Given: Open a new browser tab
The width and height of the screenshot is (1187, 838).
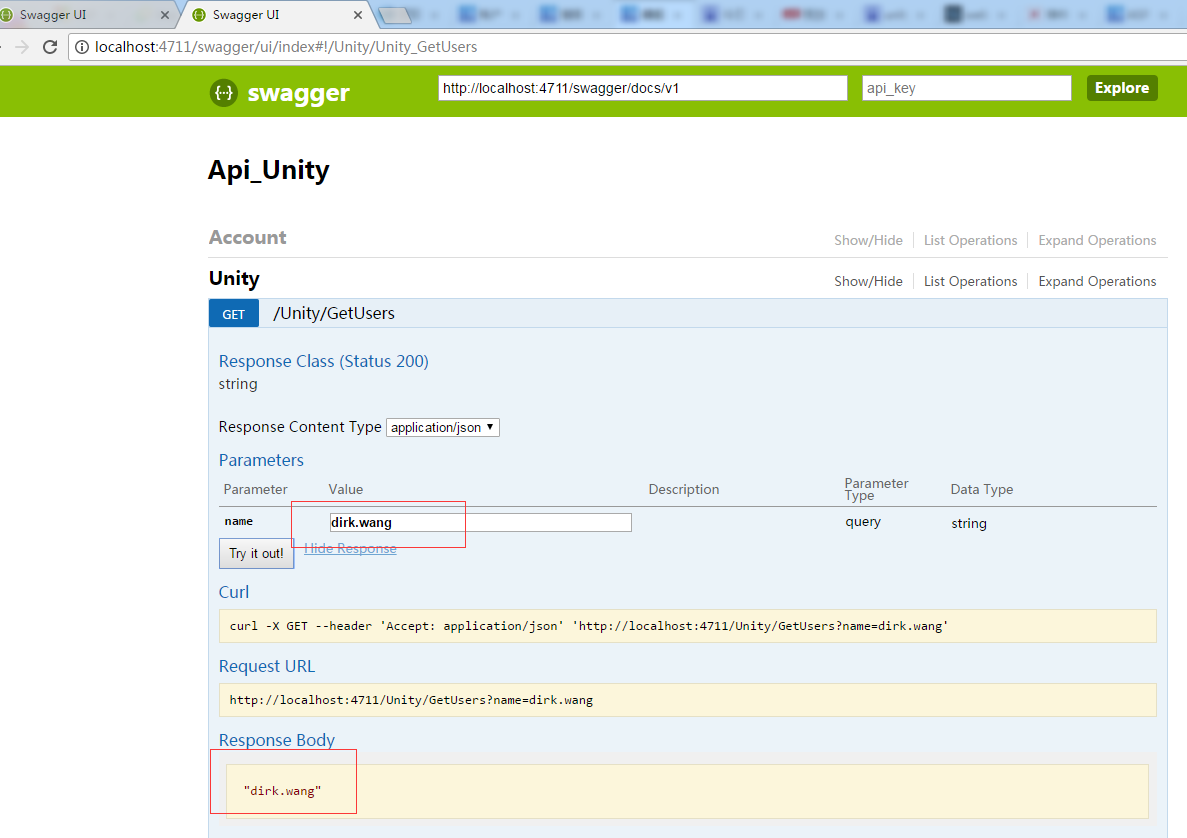Looking at the screenshot, I should pos(394,15).
